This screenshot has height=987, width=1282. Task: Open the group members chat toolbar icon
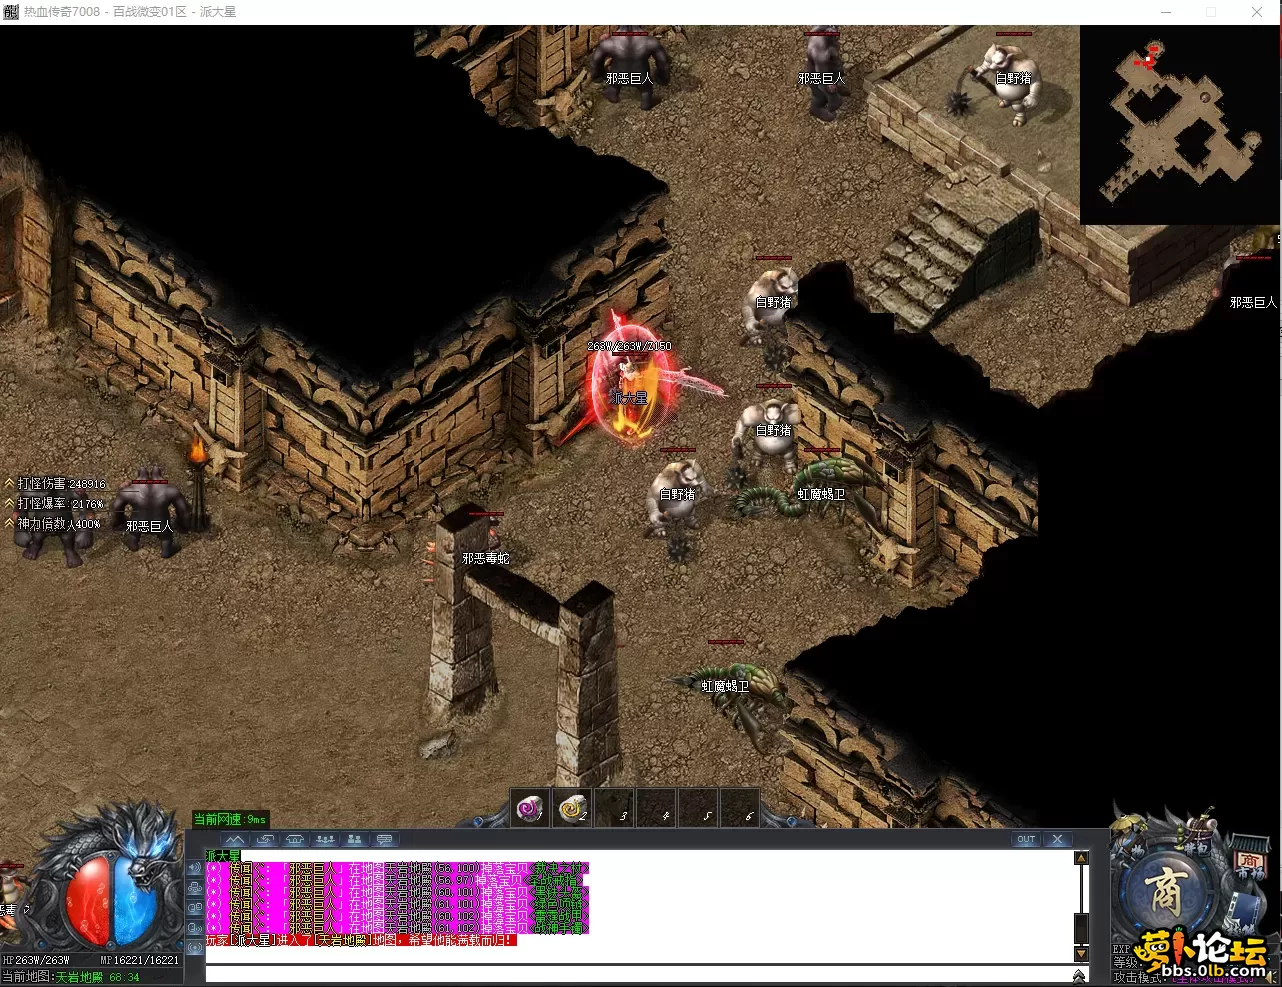click(x=325, y=839)
